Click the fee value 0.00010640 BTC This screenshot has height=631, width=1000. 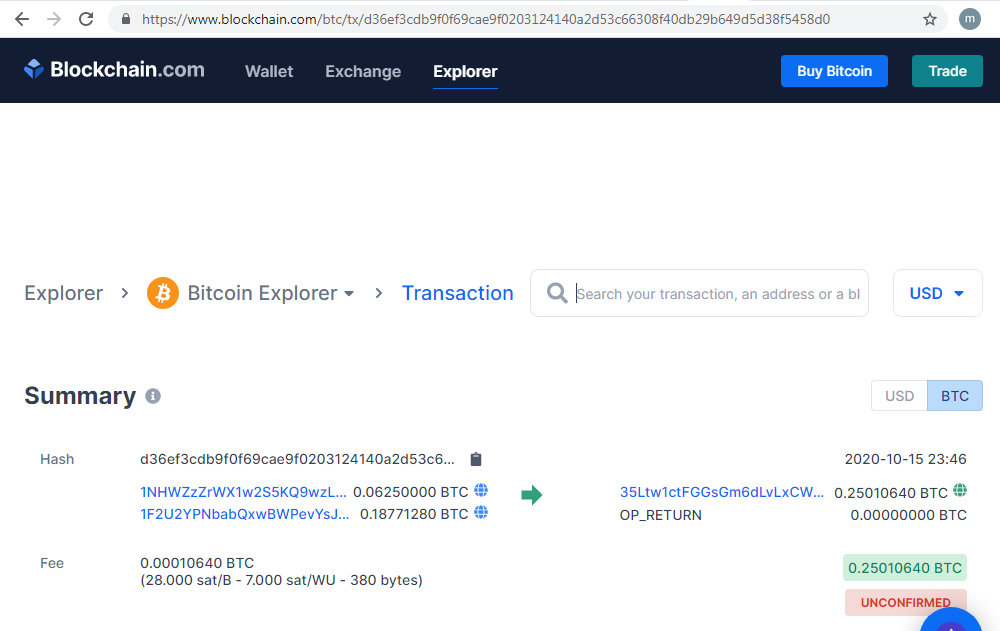tap(197, 563)
